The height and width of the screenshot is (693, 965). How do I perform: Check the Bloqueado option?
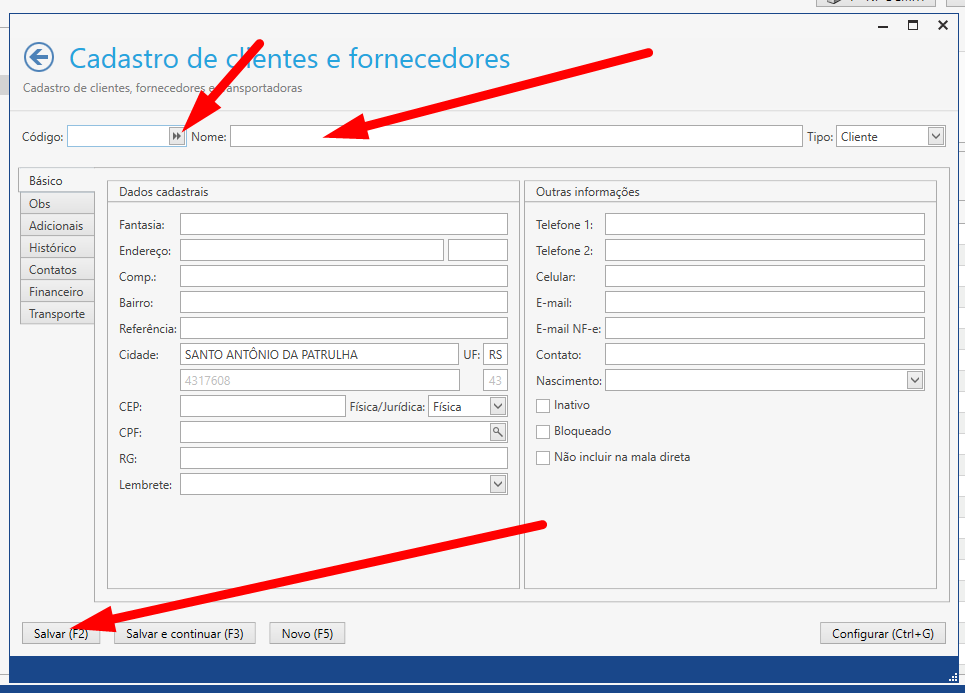click(x=544, y=432)
